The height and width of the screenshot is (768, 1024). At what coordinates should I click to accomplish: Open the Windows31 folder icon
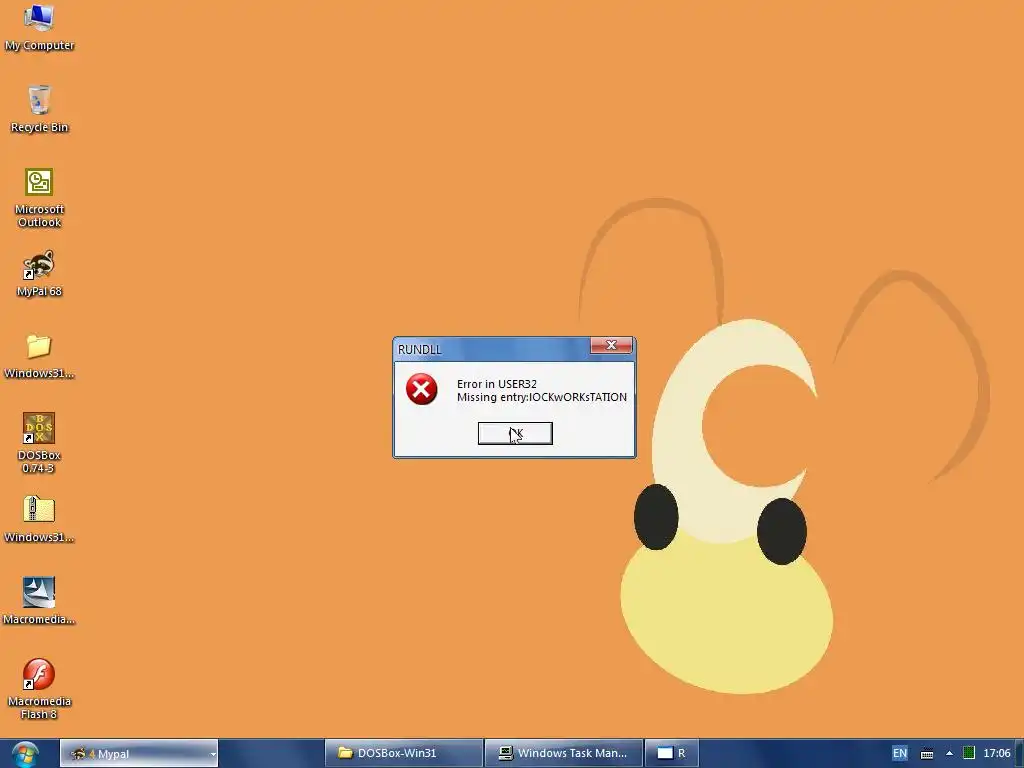tap(39, 356)
